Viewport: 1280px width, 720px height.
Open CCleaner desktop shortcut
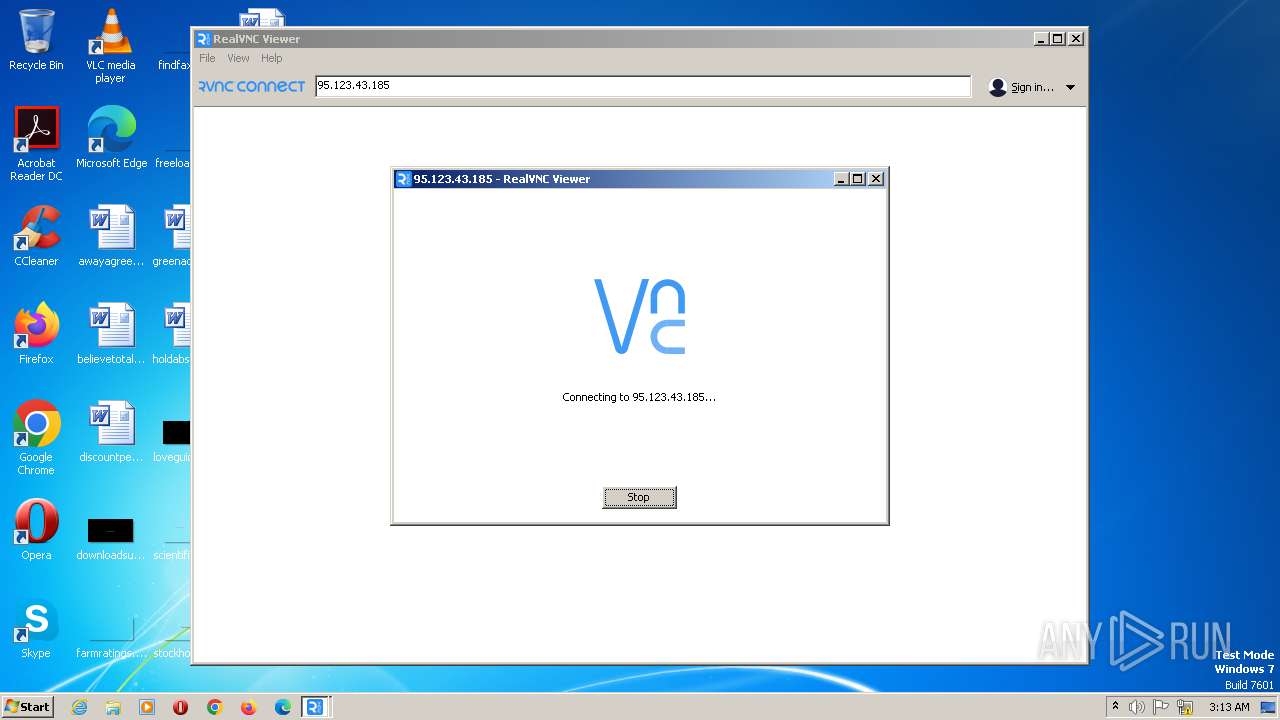36,236
